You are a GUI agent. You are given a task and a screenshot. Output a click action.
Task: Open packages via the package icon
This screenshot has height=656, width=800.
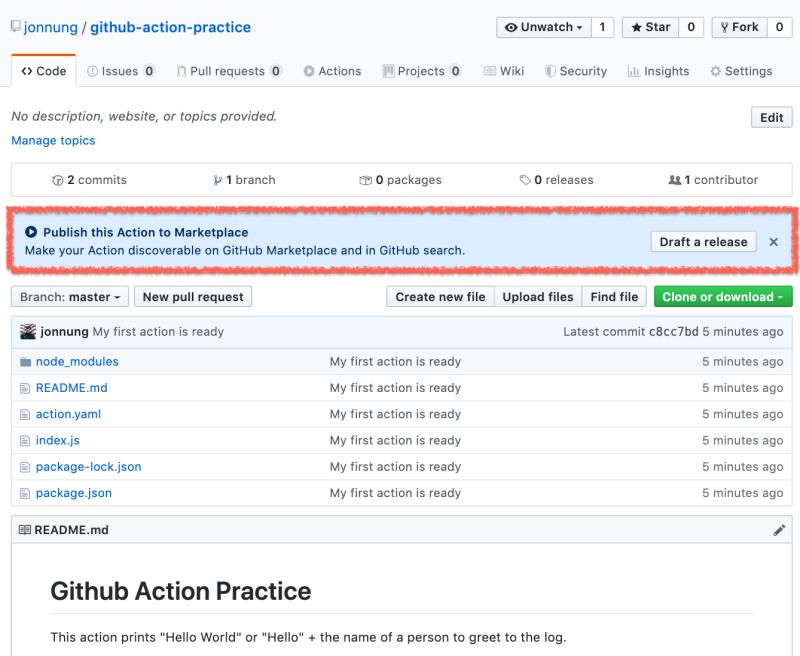point(365,180)
